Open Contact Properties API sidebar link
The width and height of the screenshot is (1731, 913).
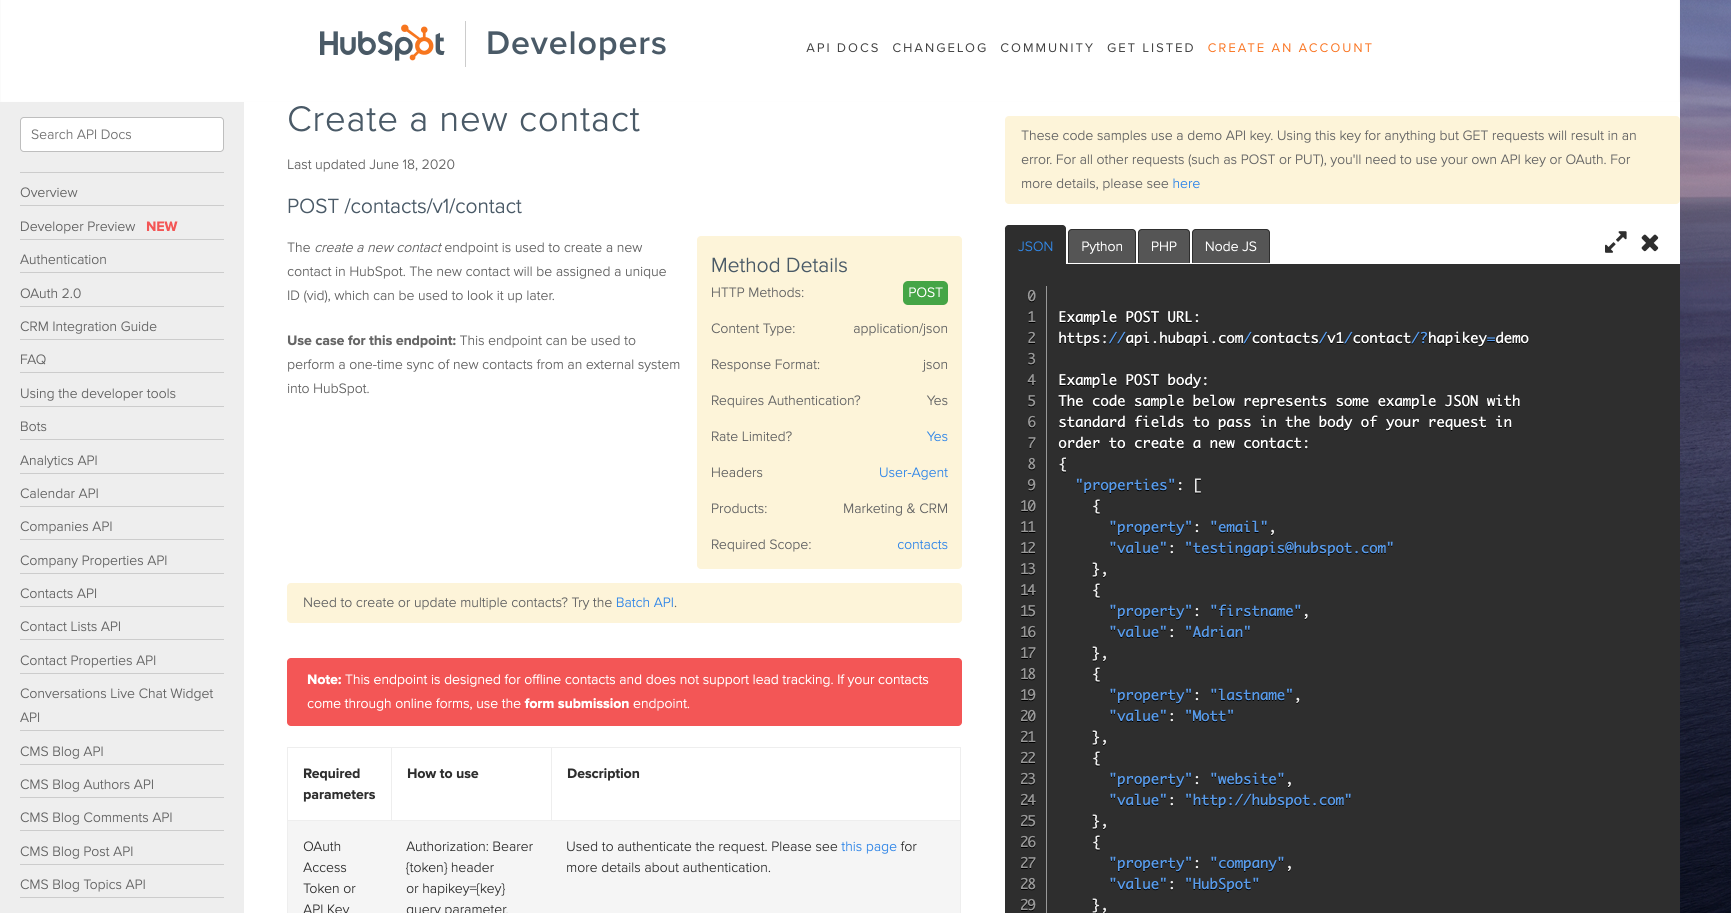[x=88, y=660]
